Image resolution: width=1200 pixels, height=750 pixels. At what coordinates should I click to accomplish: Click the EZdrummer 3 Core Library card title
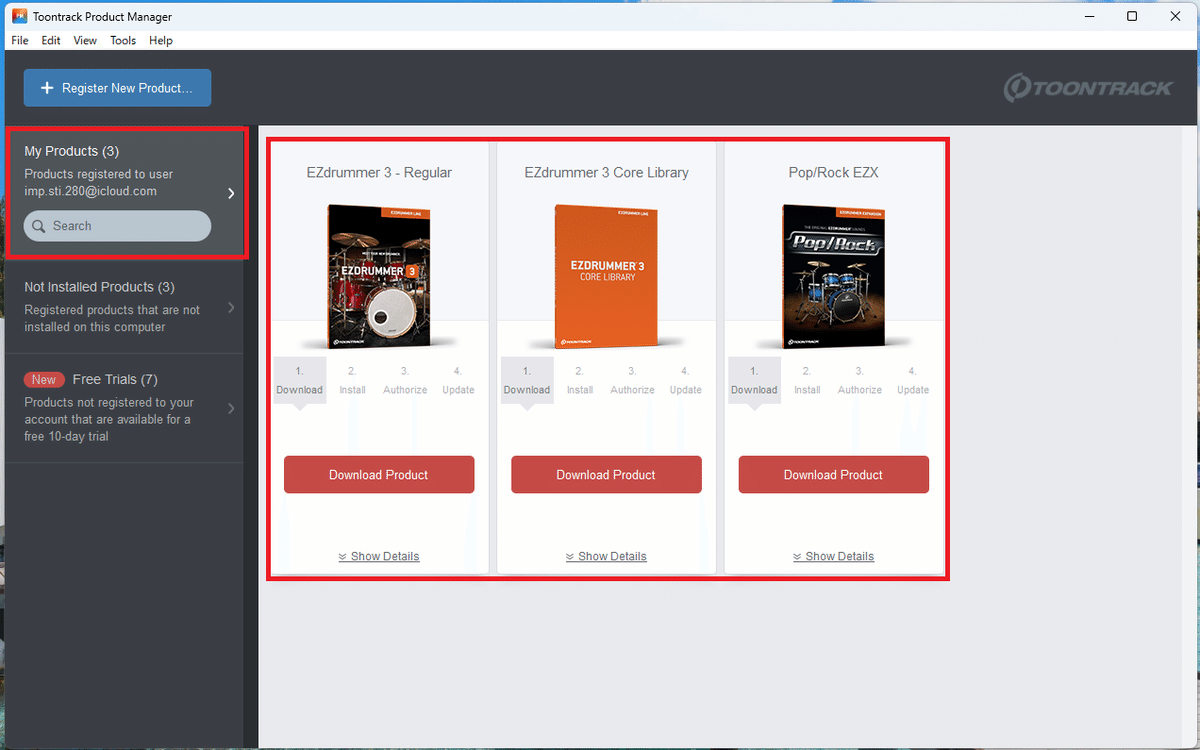click(x=606, y=172)
